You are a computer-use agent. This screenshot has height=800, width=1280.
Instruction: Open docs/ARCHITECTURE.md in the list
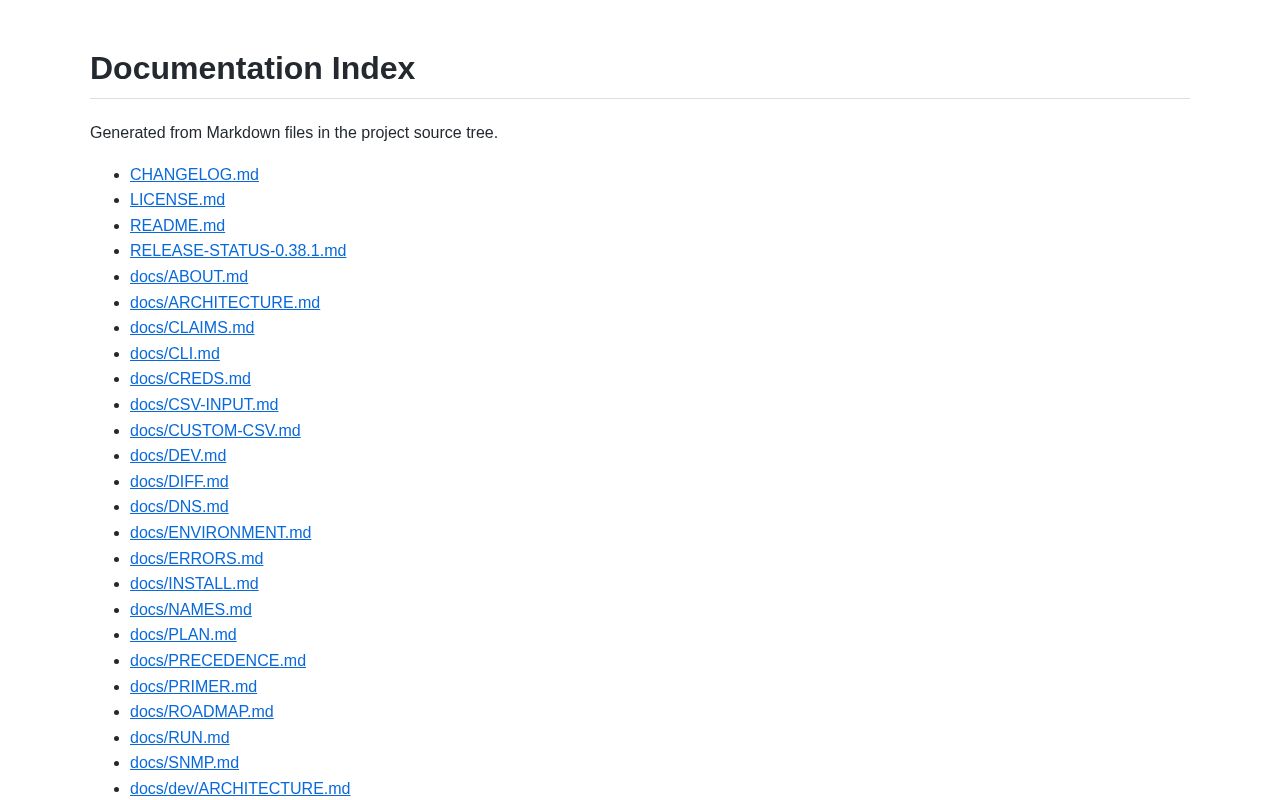pyautogui.click(x=225, y=303)
